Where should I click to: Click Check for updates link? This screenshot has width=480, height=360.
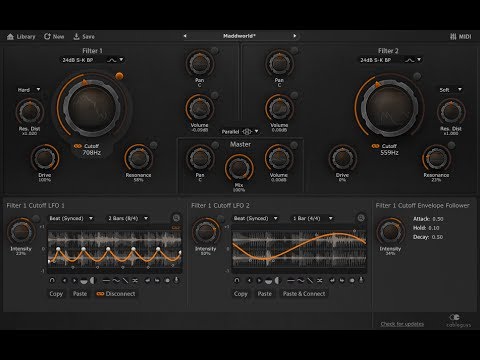click(402, 324)
